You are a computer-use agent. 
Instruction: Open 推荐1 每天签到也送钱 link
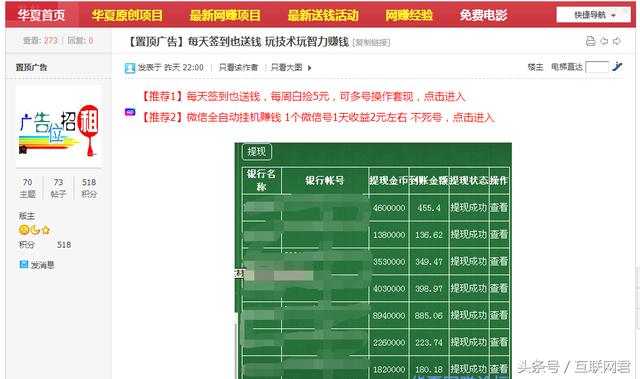(303, 97)
